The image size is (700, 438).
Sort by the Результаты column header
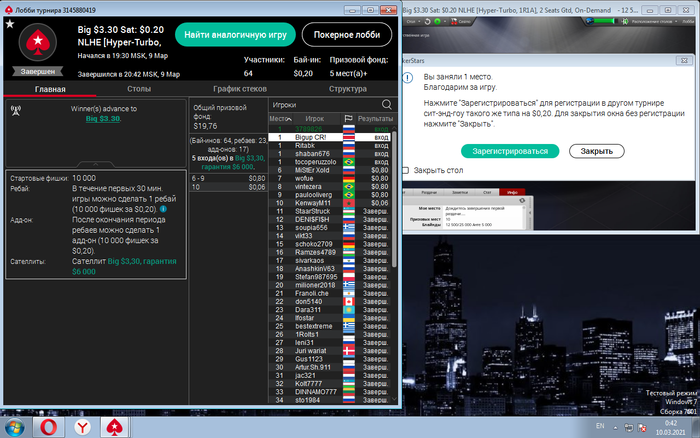pyautogui.click(x=375, y=118)
